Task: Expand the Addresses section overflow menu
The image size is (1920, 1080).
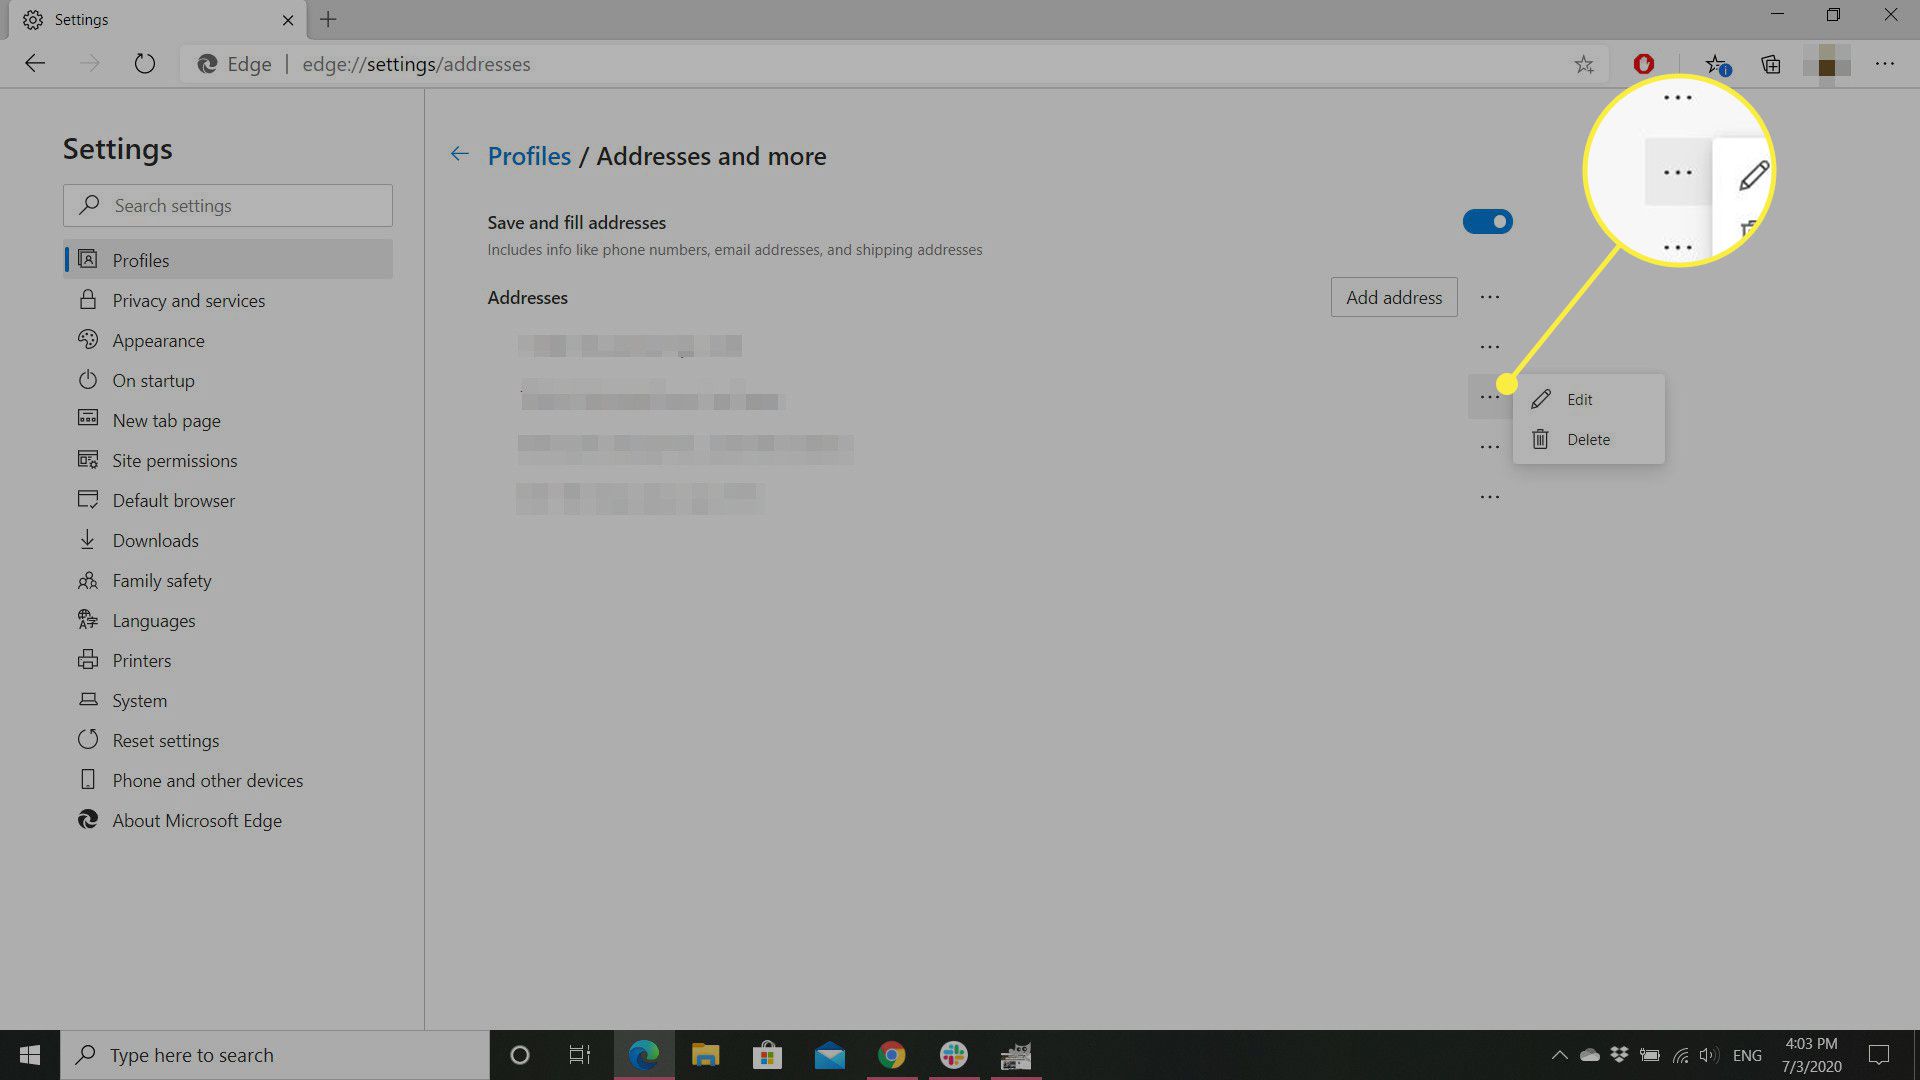Action: click(1490, 297)
